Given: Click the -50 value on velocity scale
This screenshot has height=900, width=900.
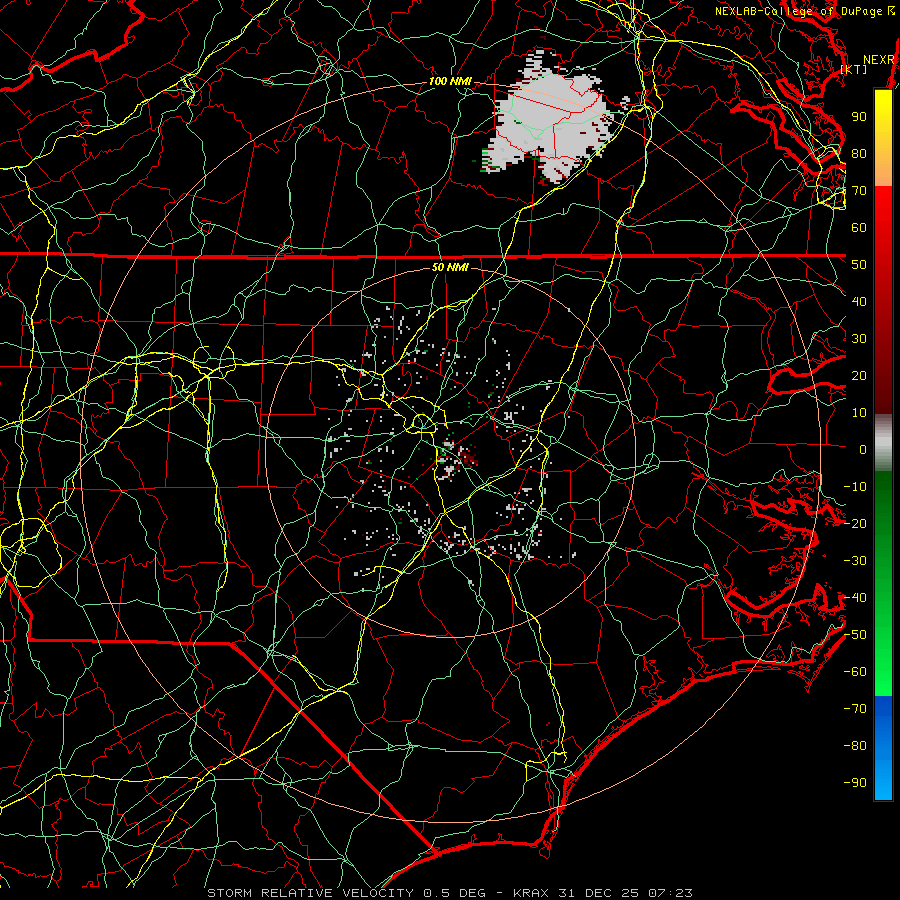Looking at the screenshot, I should tap(855, 635).
